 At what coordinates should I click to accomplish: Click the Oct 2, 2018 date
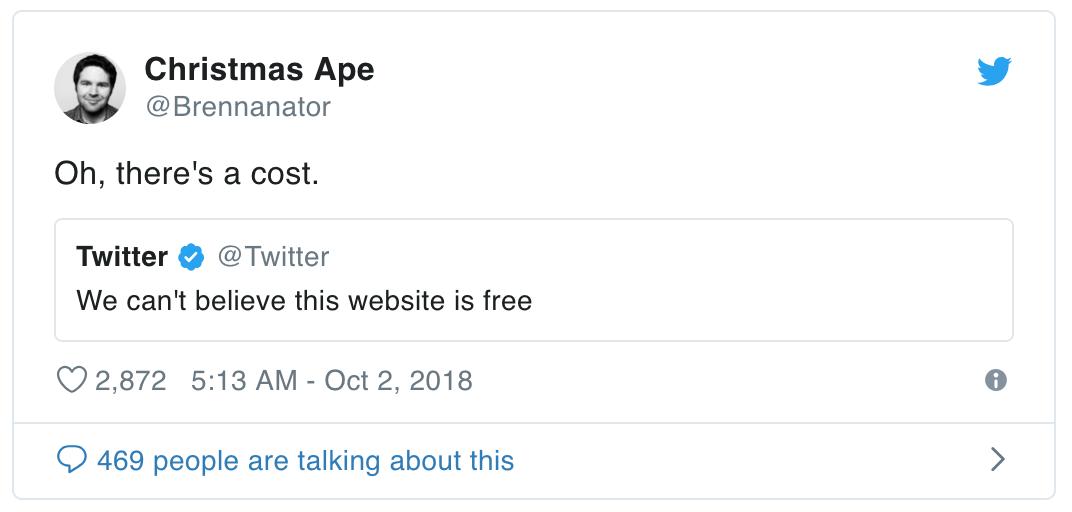click(x=398, y=380)
